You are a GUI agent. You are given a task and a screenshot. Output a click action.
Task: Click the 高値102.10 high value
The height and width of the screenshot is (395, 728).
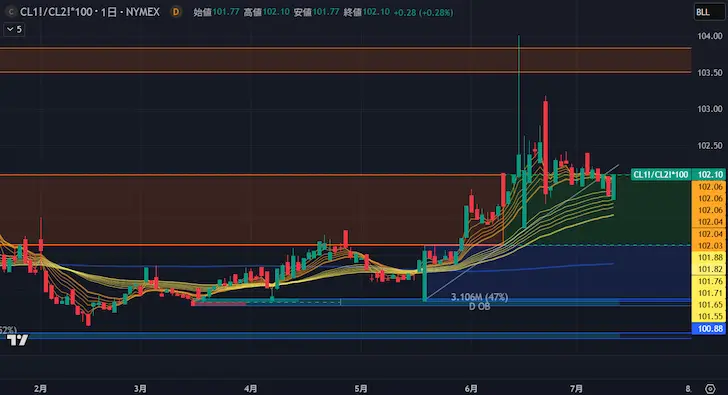tap(266, 12)
